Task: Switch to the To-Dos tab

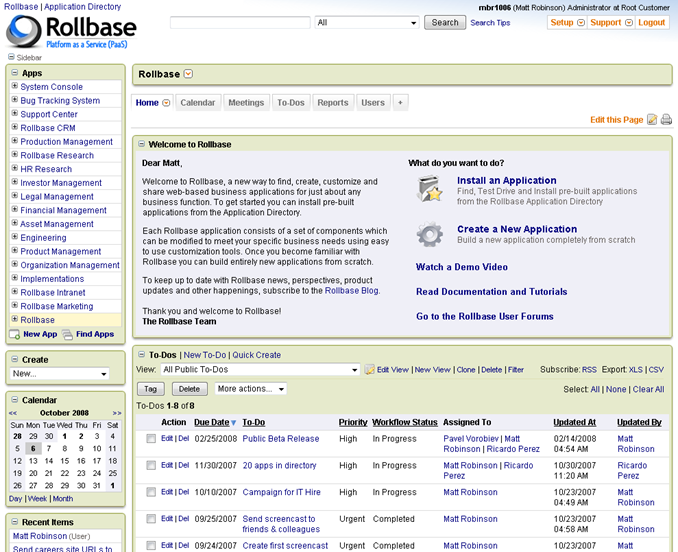Action: [291, 103]
